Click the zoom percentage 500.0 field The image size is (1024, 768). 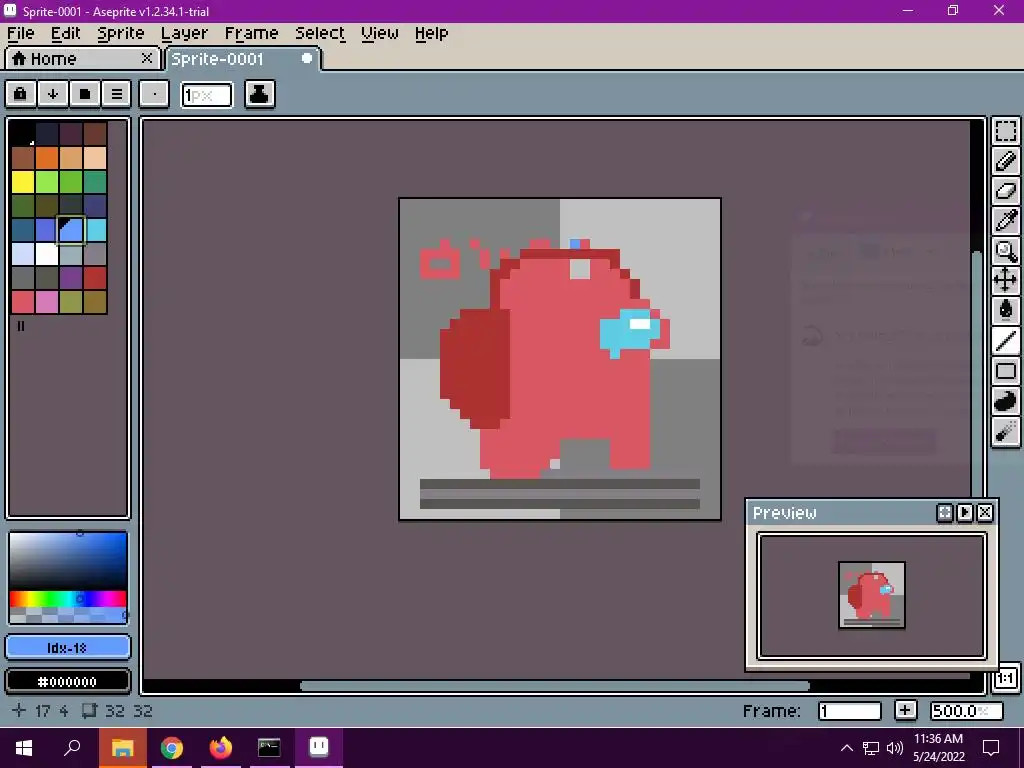[x=967, y=711]
